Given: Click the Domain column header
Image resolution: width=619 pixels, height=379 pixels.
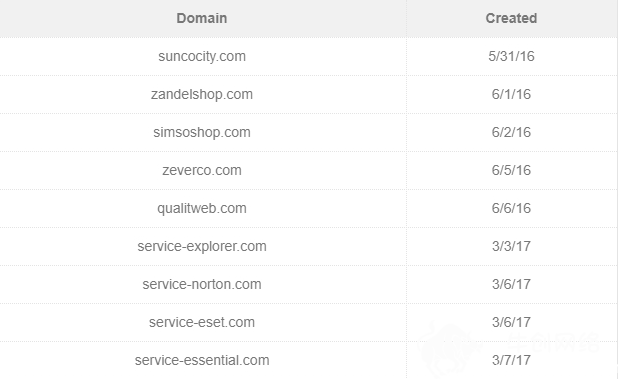Looking at the screenshot, I should point(202,18).
